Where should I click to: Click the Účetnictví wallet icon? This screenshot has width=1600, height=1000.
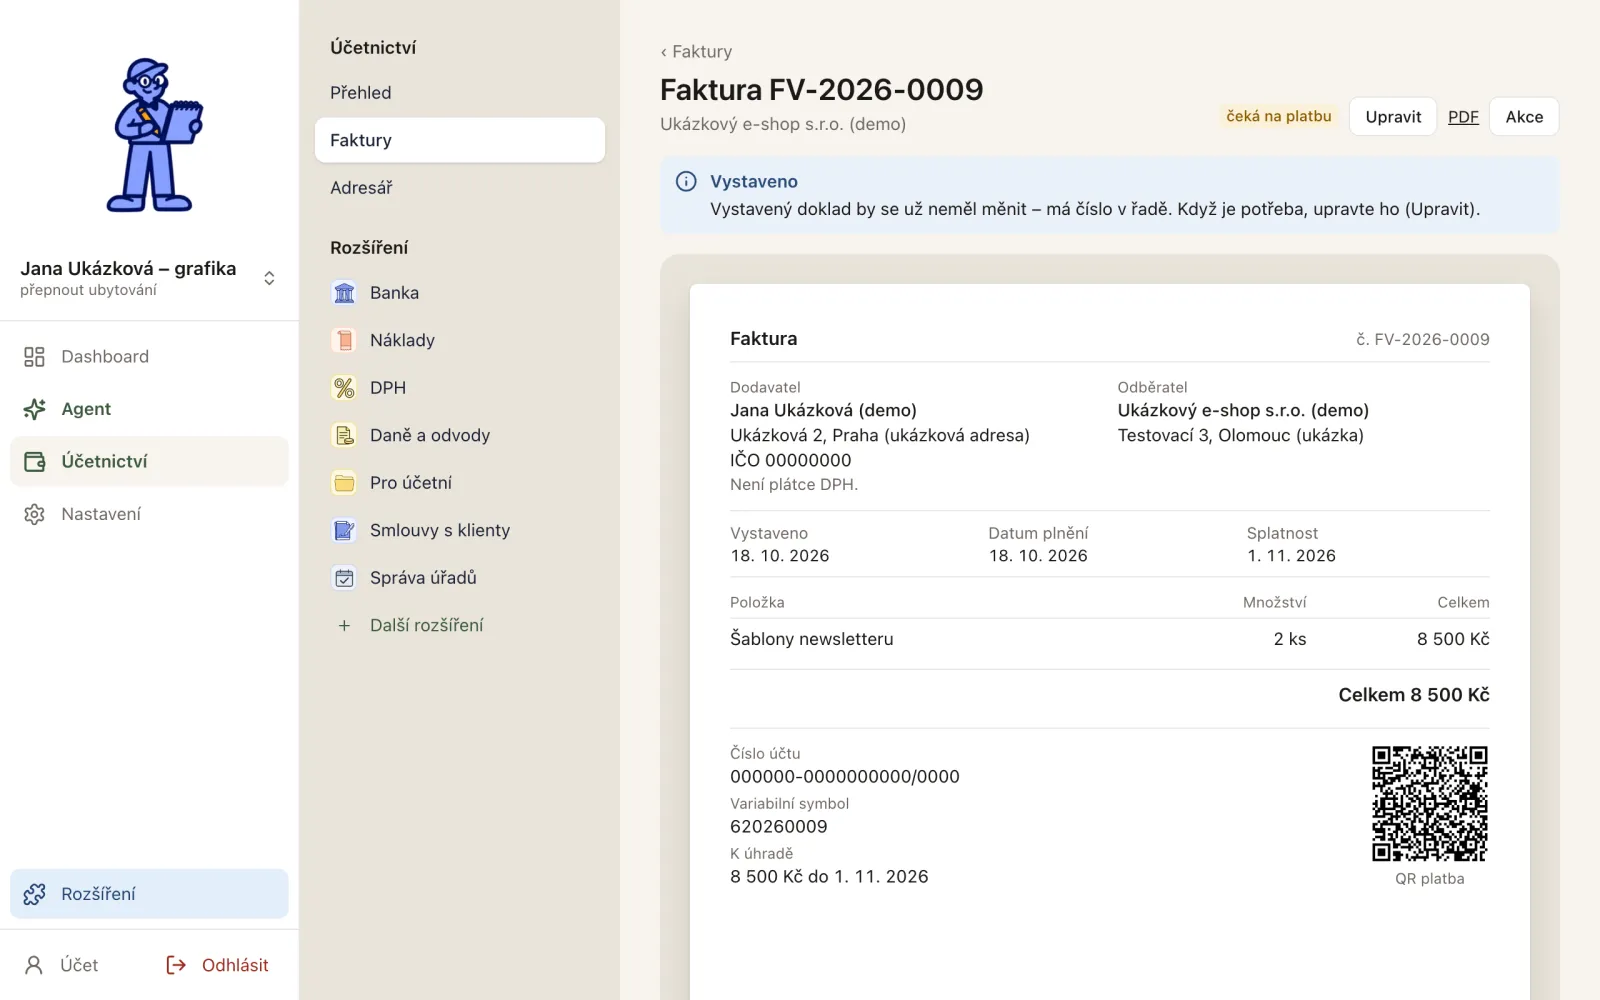coord(34,461)
